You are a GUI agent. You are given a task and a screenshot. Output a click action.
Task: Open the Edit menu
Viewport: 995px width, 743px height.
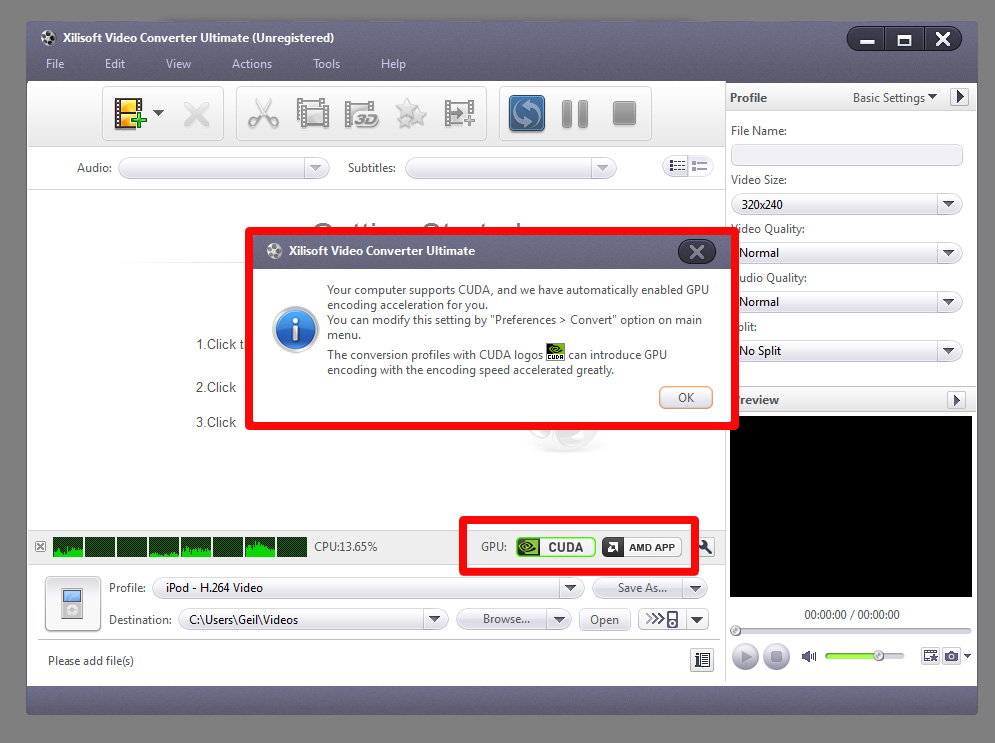(x=115, y=64)
